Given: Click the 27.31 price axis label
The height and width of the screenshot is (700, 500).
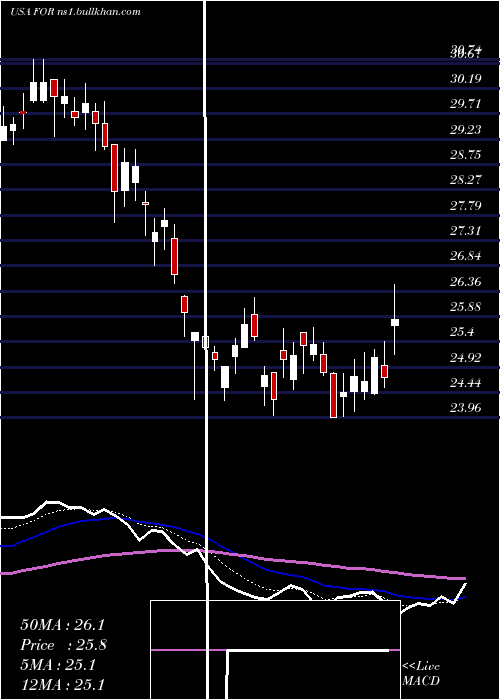Looking at the screenshot, I should tap(466, 231).
